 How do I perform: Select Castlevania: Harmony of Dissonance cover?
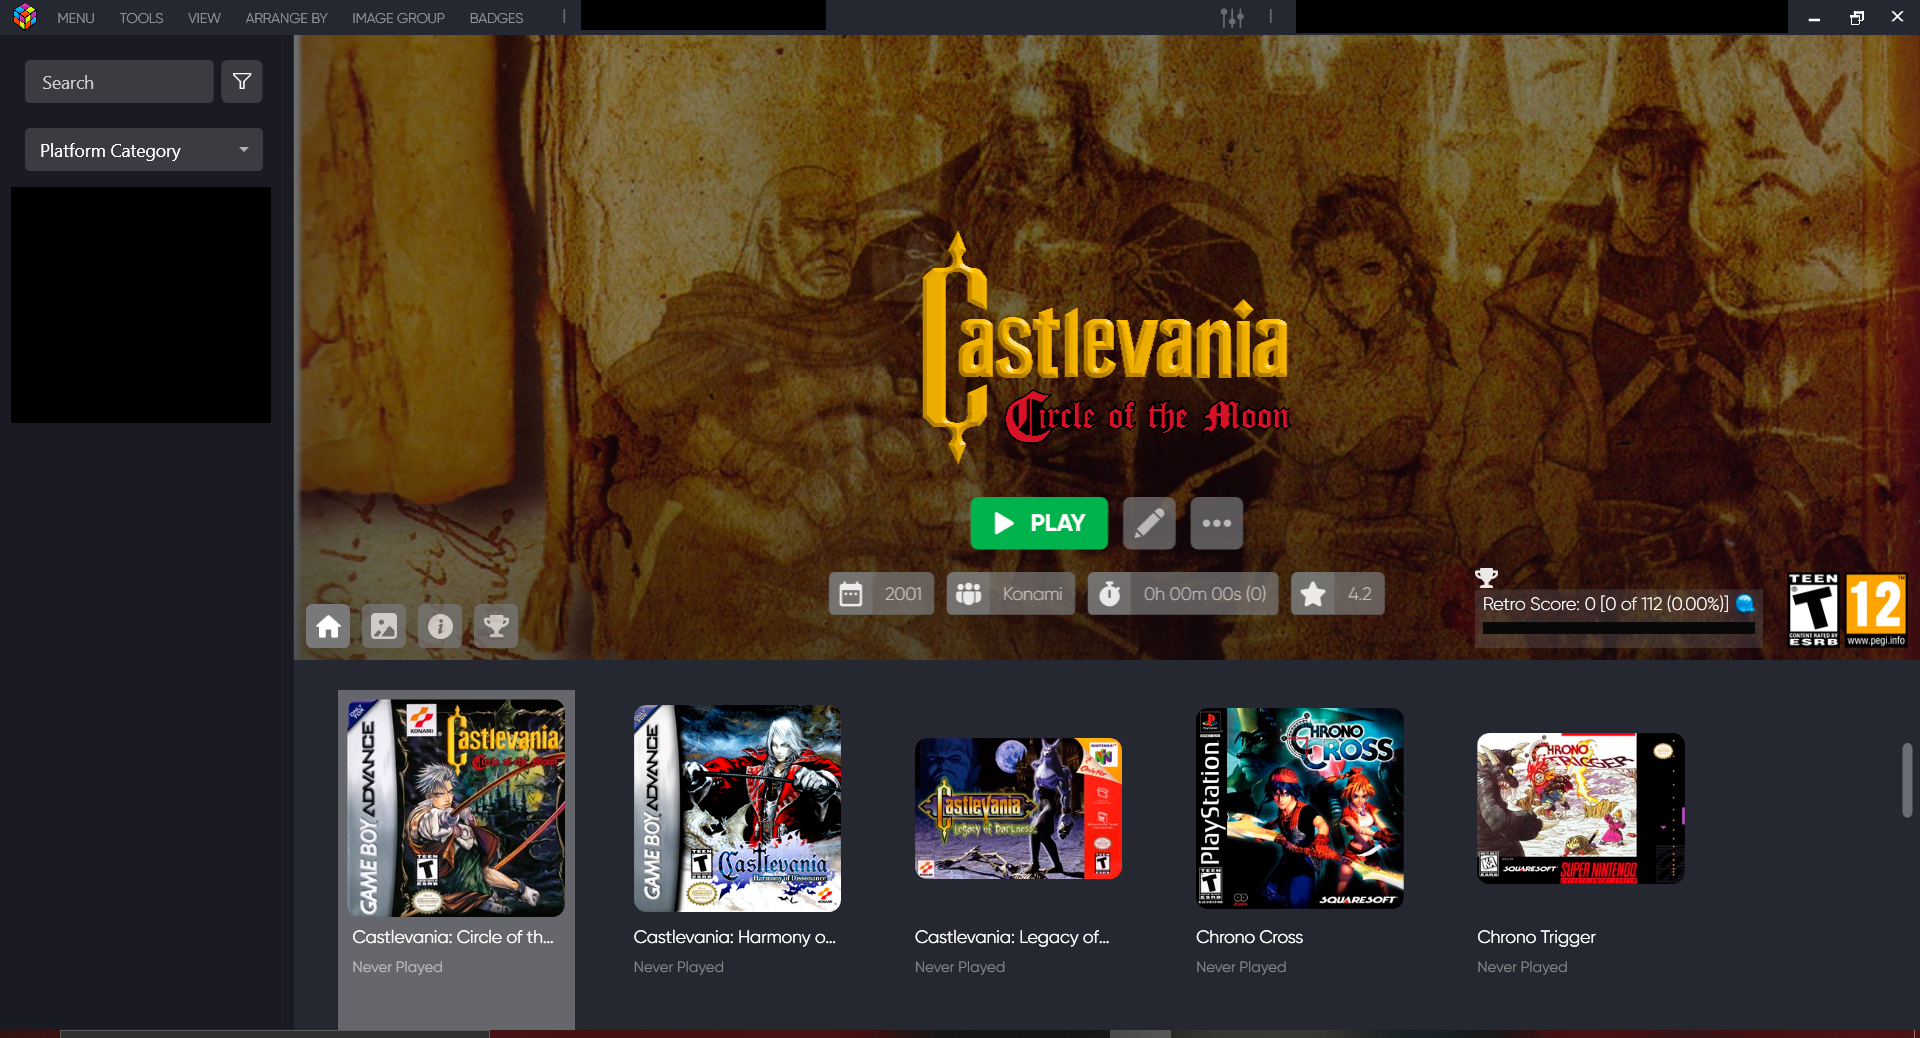pyautogui.click(x=737, y=808)
